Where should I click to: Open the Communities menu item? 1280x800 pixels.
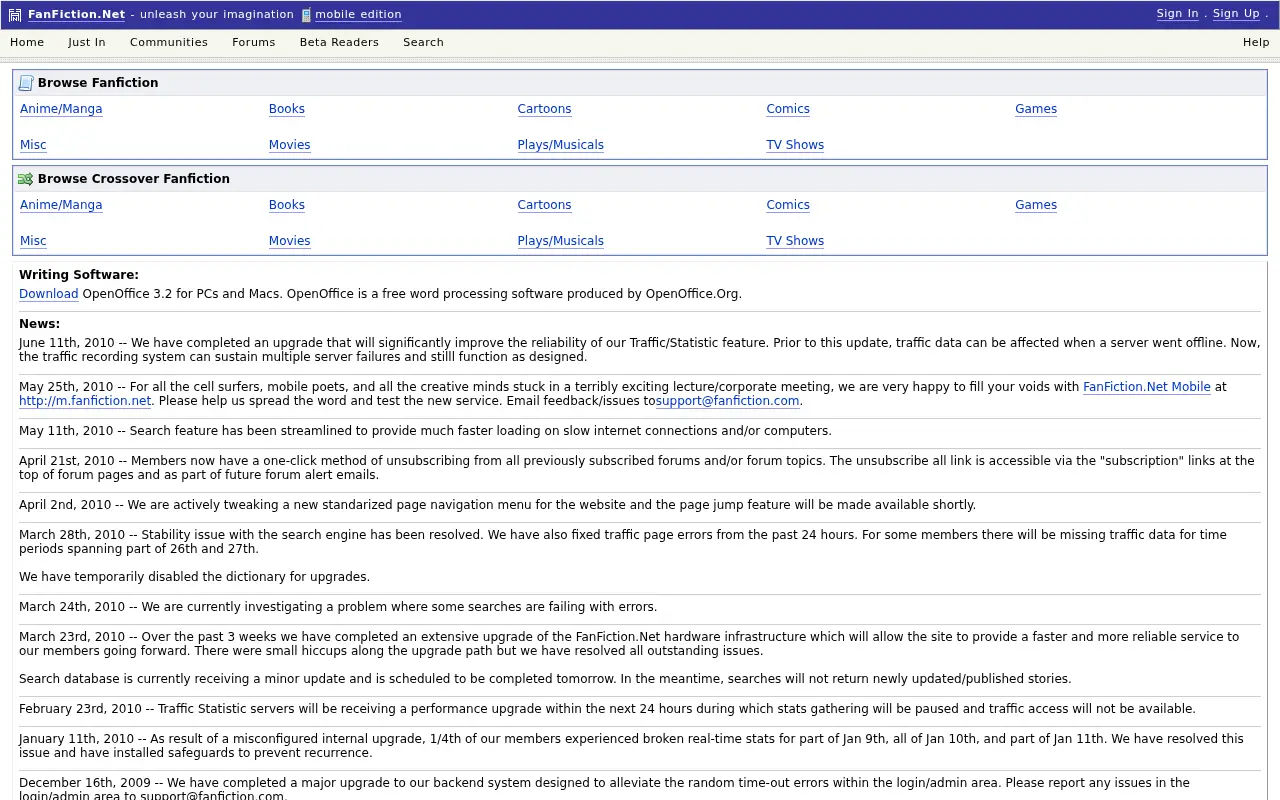click(x=169, y=42)
